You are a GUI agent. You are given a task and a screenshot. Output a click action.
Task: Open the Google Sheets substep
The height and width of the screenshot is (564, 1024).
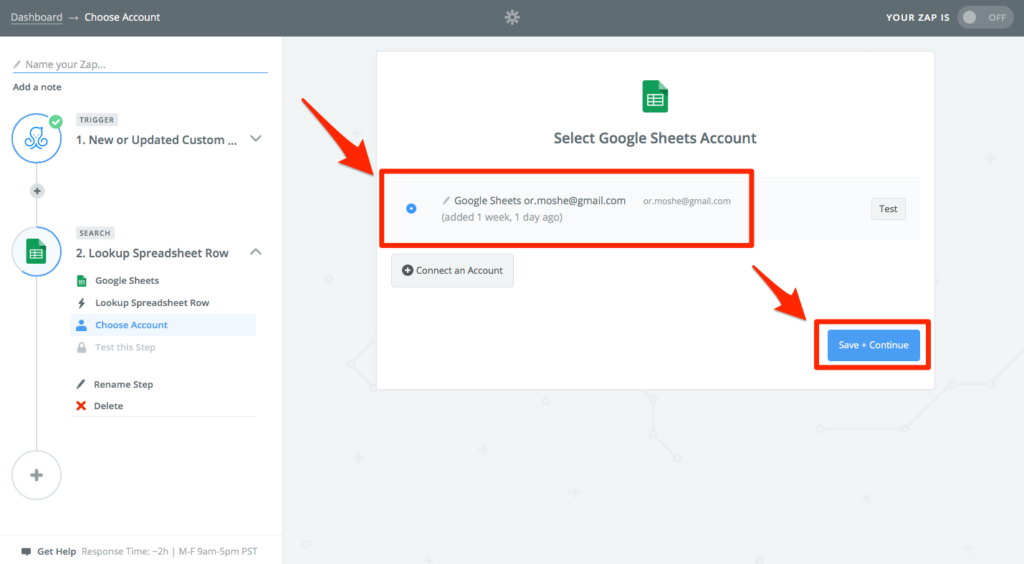127,281
